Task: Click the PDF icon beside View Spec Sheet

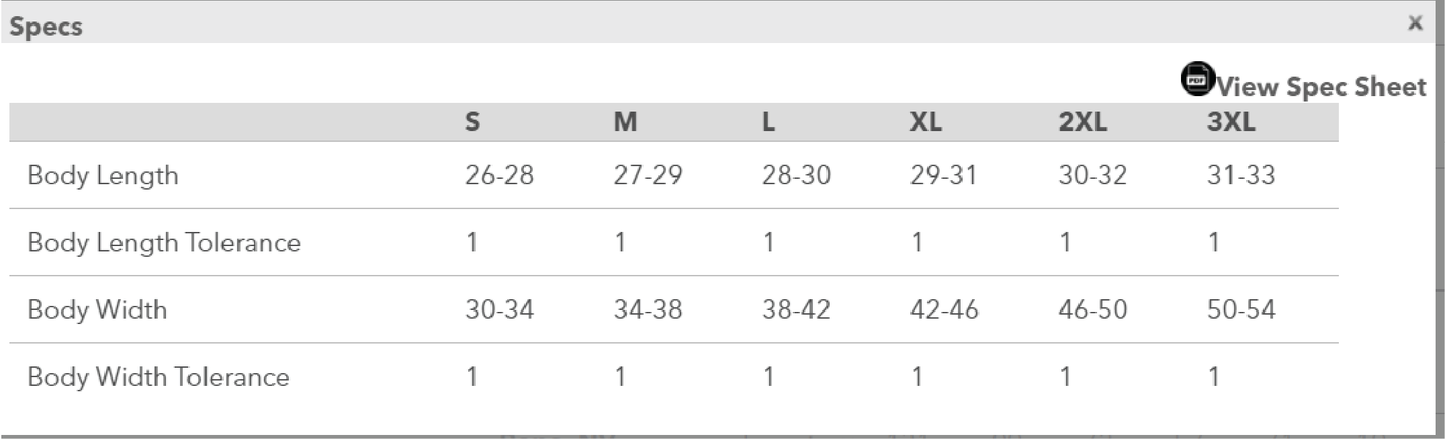Action: point(1197,78)
